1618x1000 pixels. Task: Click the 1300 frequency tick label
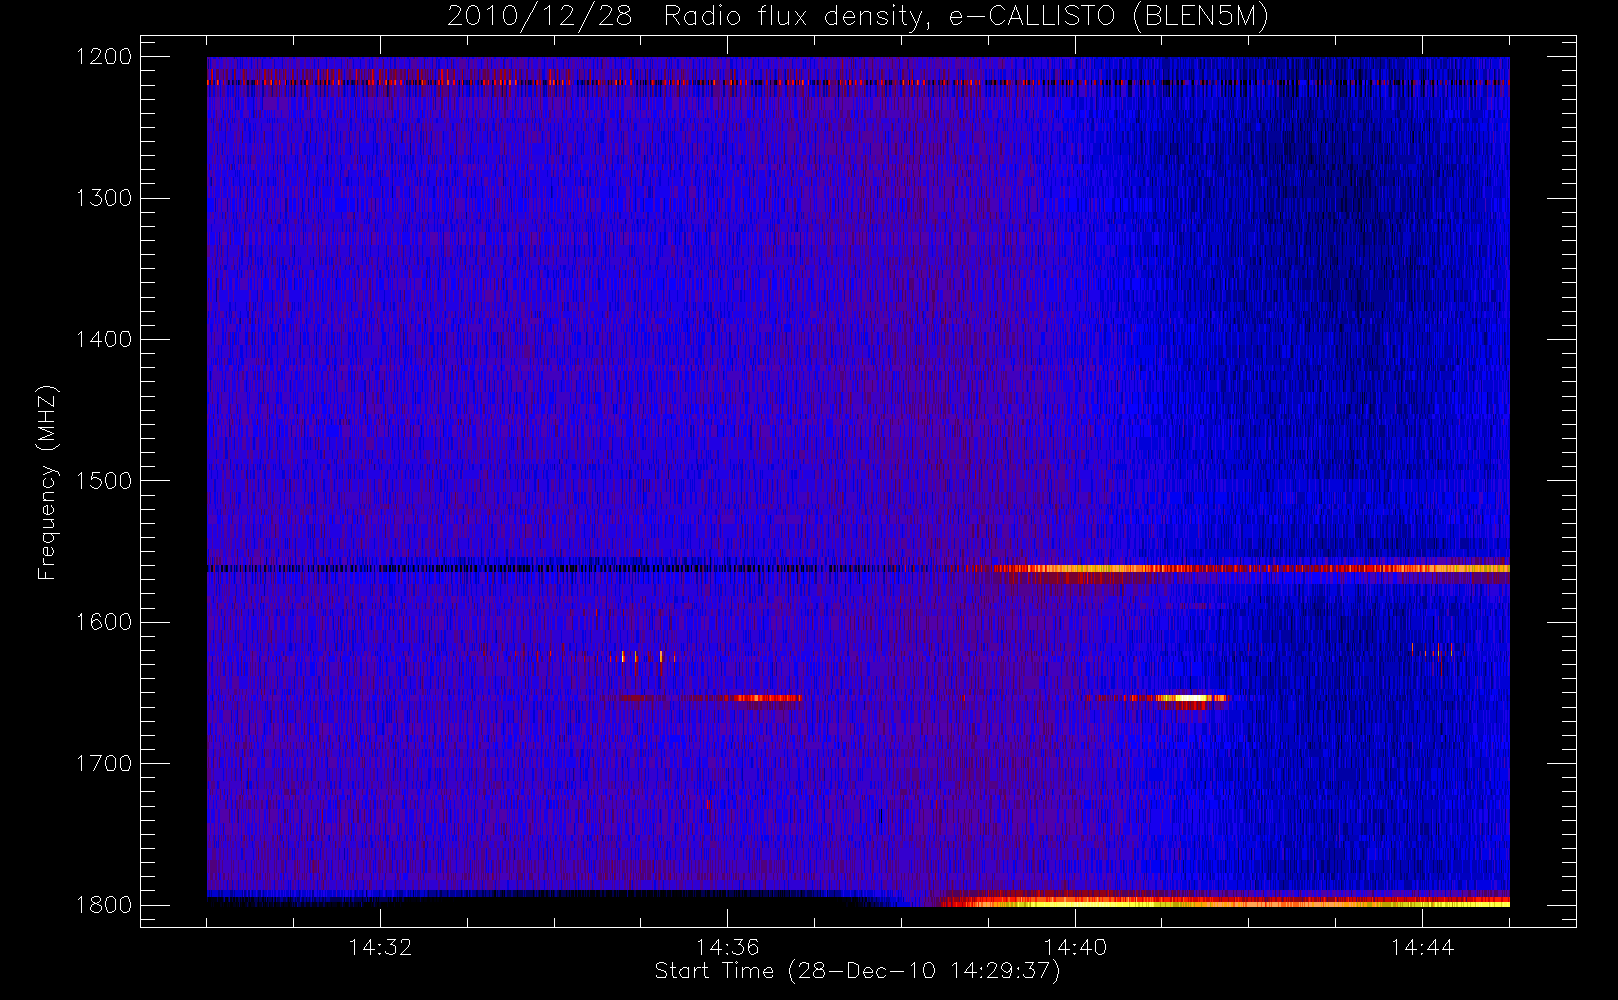[104, 198]
